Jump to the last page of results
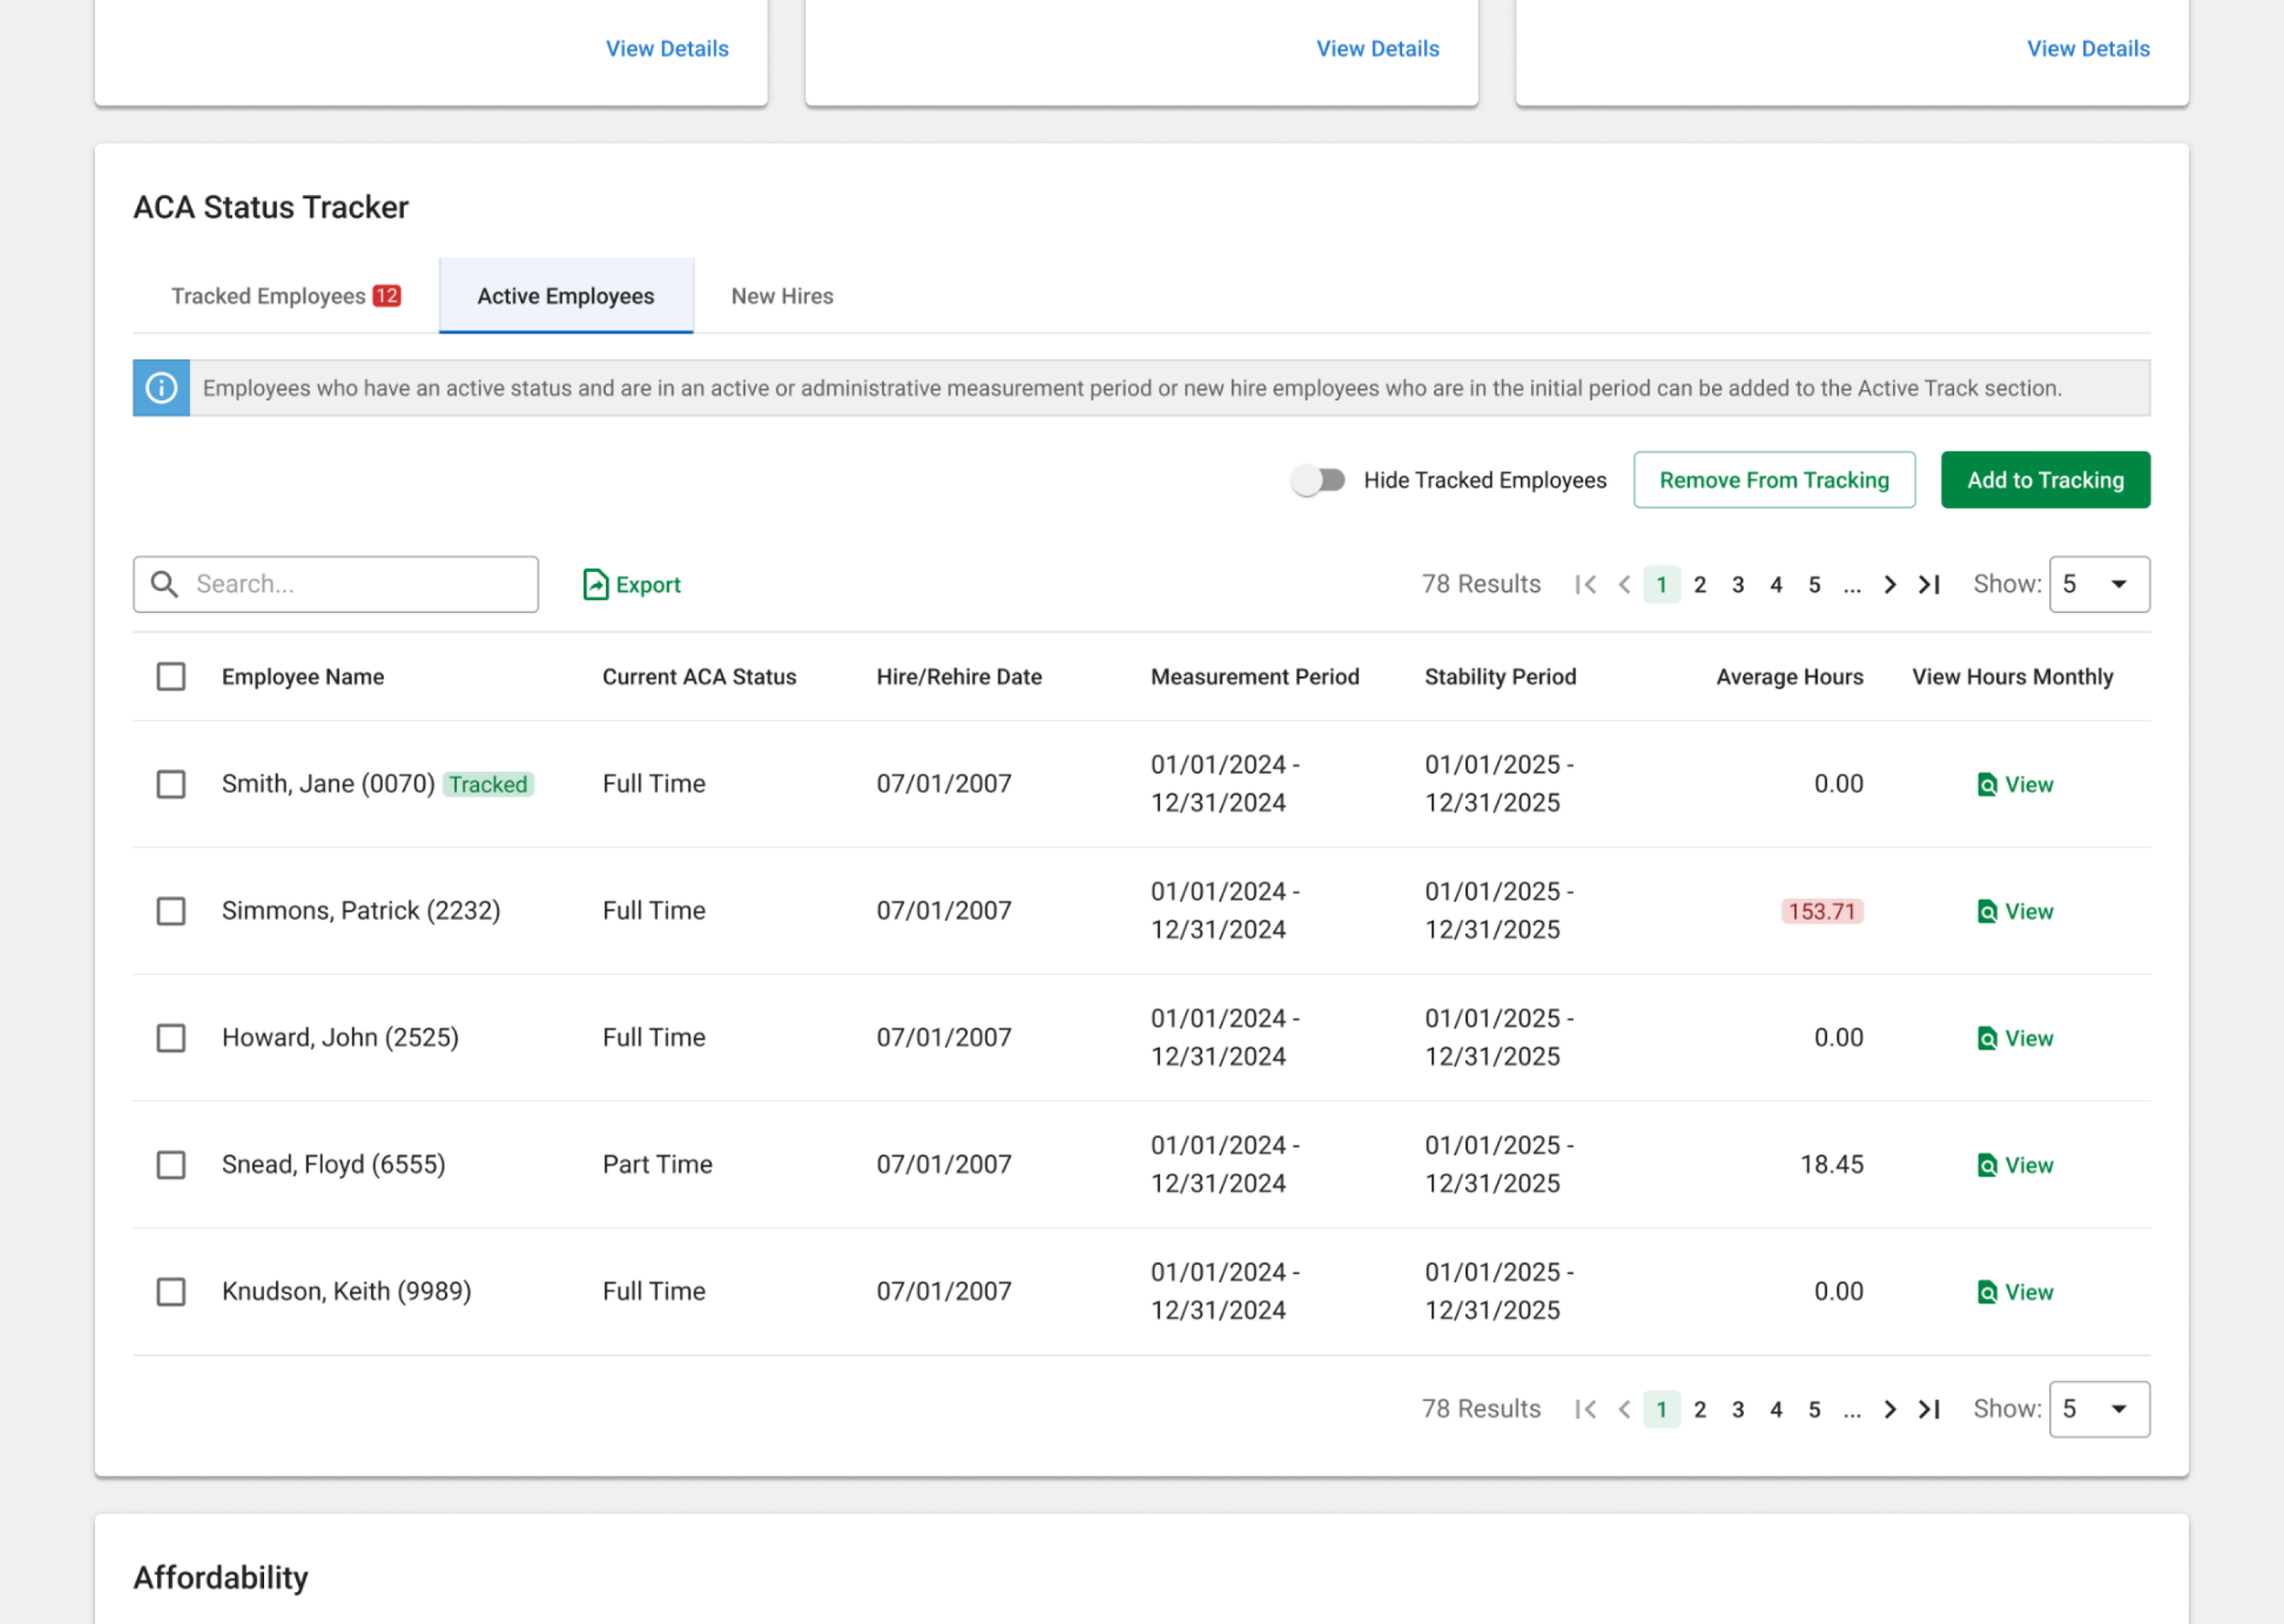Viewport: 2284px width, 1624px height. coord(1930,584)
